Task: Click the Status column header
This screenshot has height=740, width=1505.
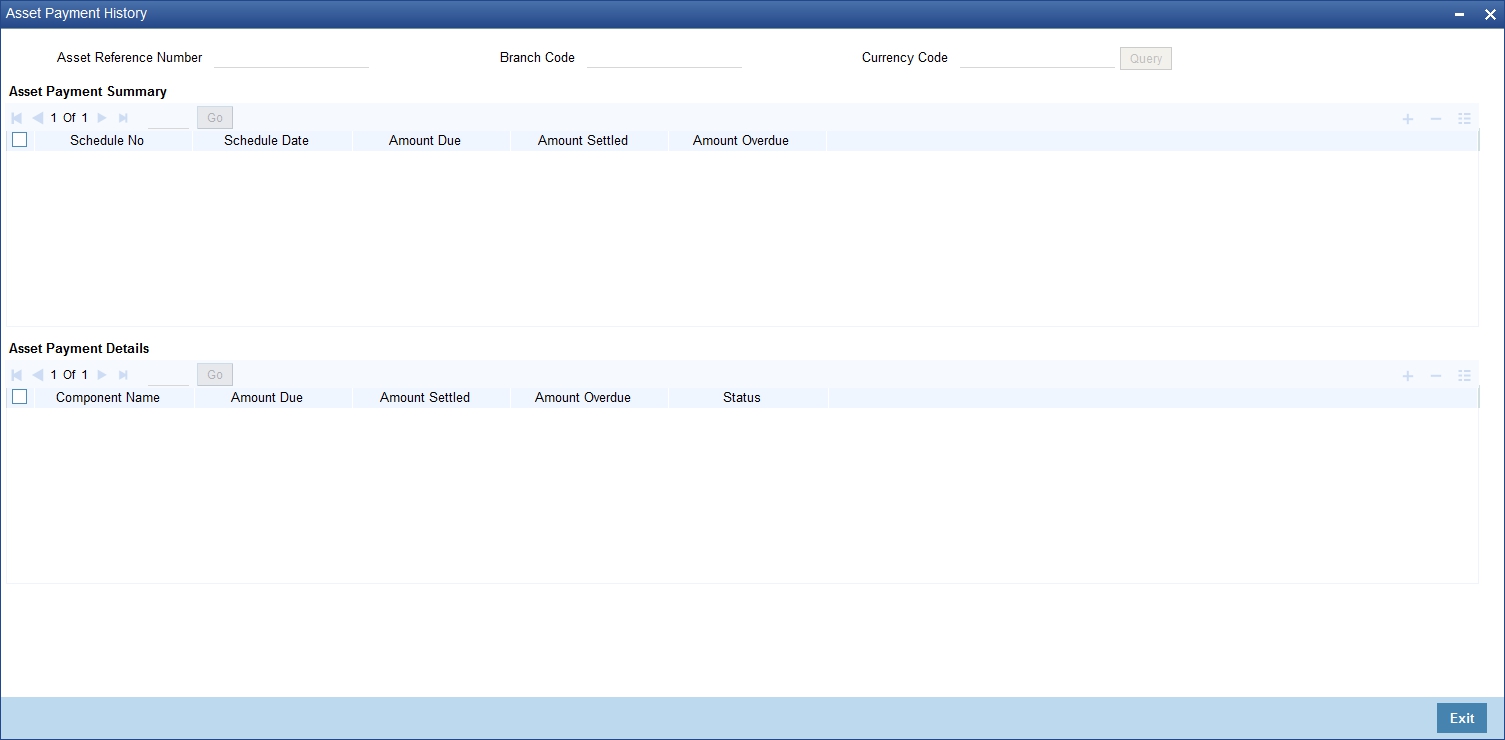Action: [742, 398]
